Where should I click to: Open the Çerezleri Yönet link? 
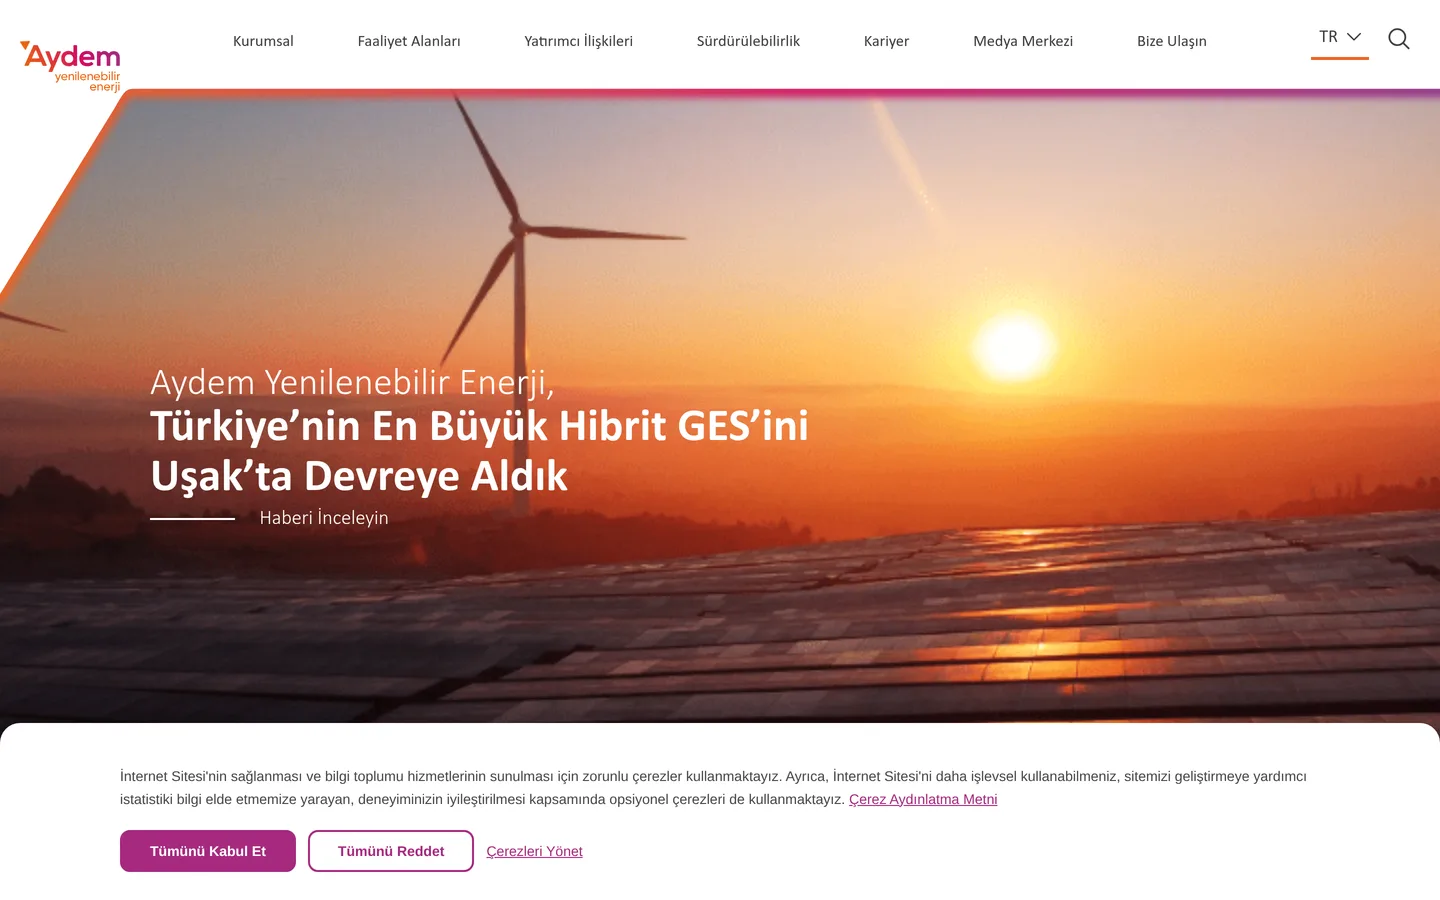534,851
